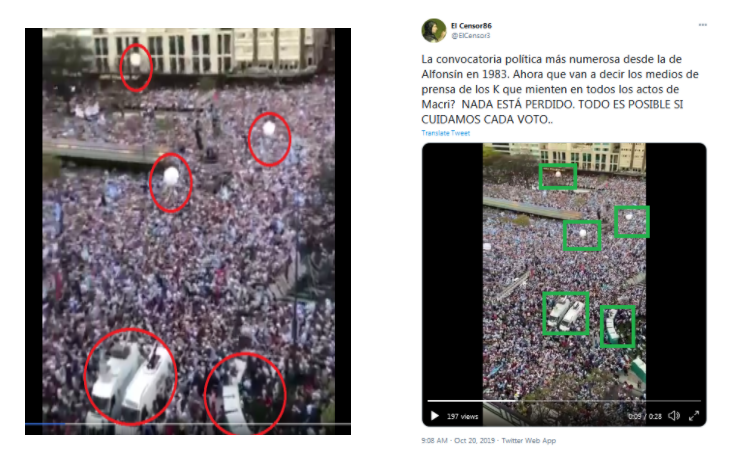755x466 pixels.
Task: Click the tweet text about Alfonsín en 1983
Action: point(560,89)
